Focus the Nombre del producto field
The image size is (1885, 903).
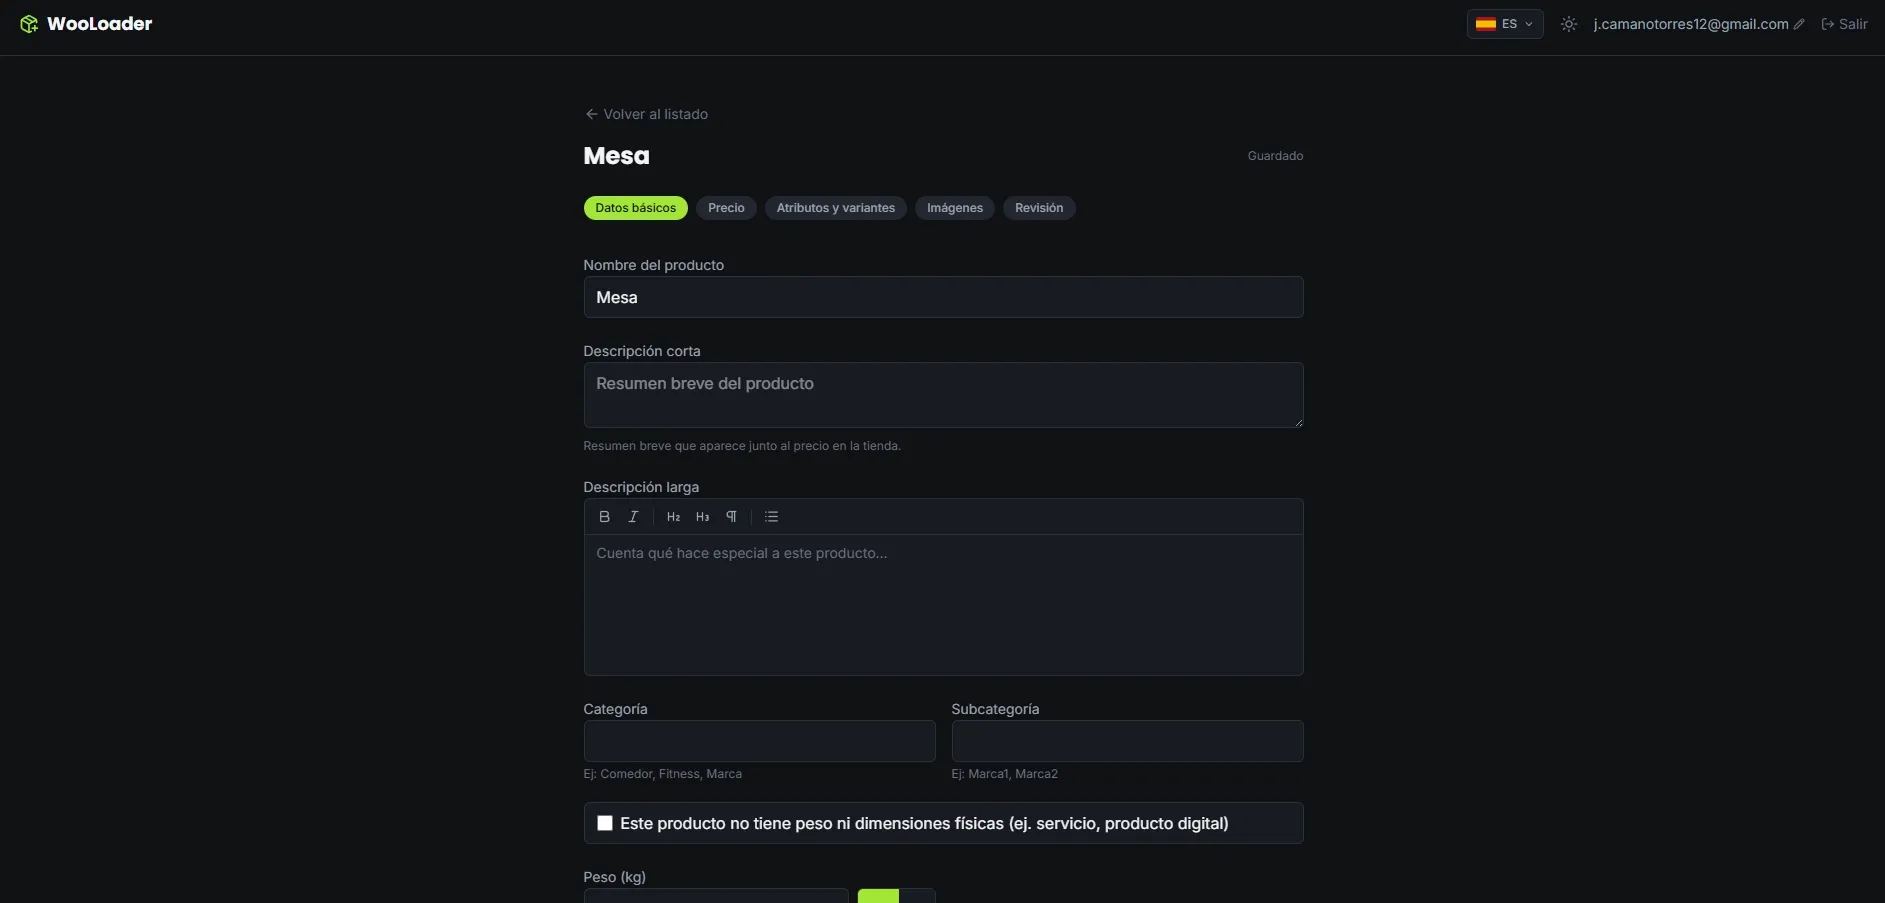click(943, 297)
